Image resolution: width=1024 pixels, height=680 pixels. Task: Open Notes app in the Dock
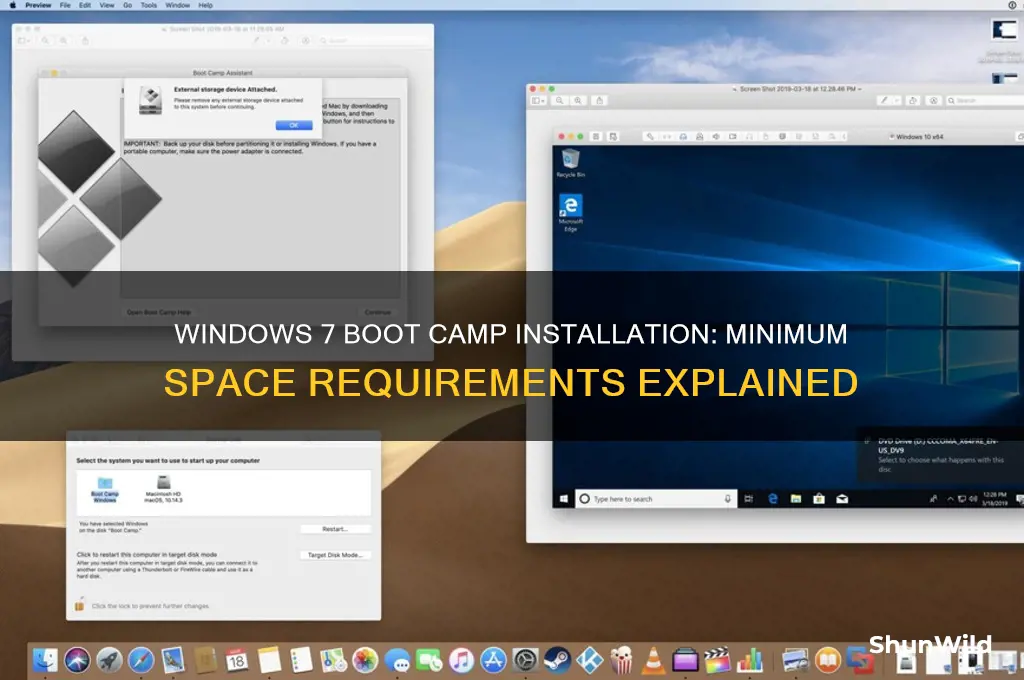[x=269, y=660]
